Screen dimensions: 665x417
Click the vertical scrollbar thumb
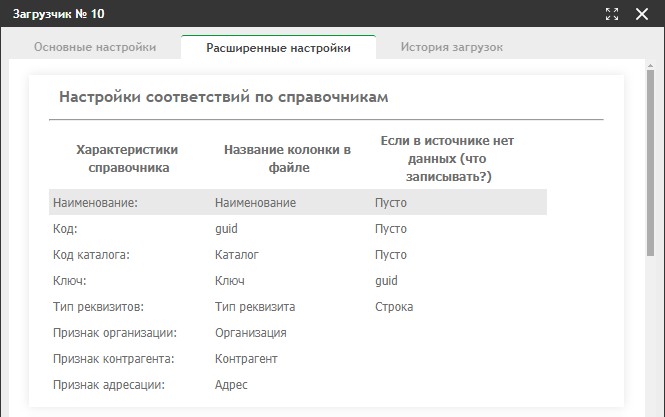(650, 162)
